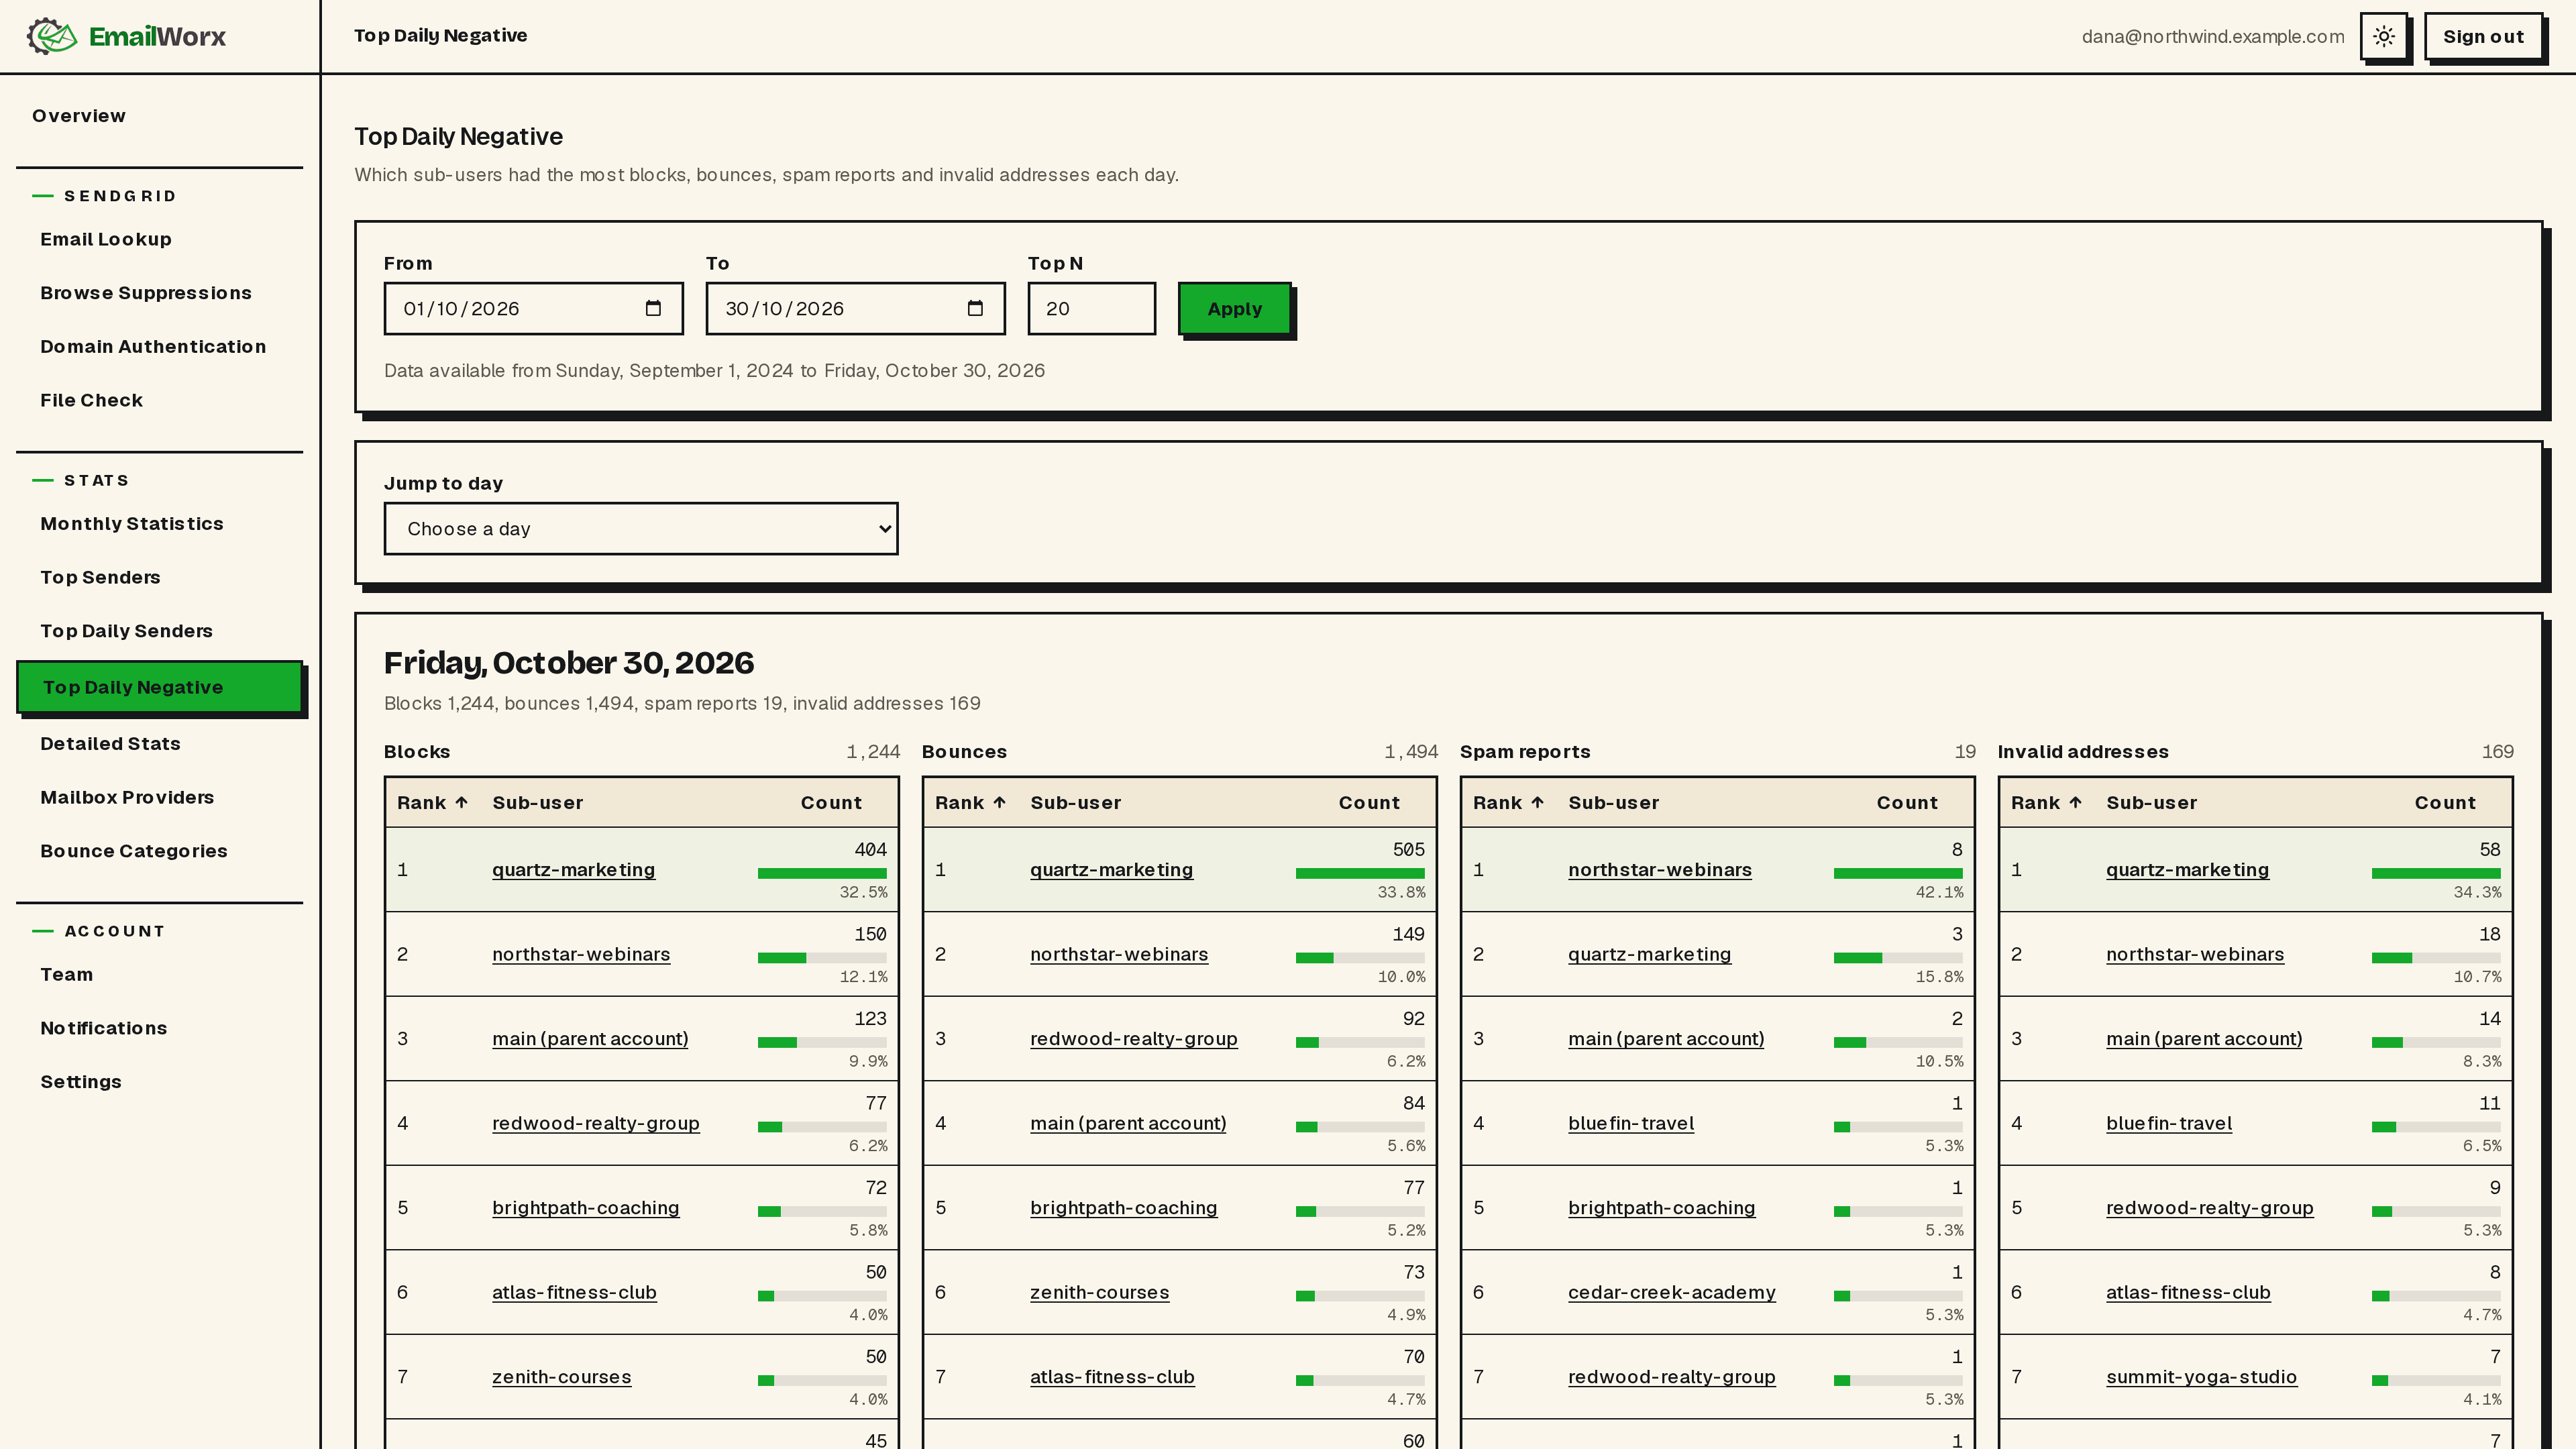Click Count header in Bounces table
This screenshot has height=1449, width=2576.
[1370, 802]
